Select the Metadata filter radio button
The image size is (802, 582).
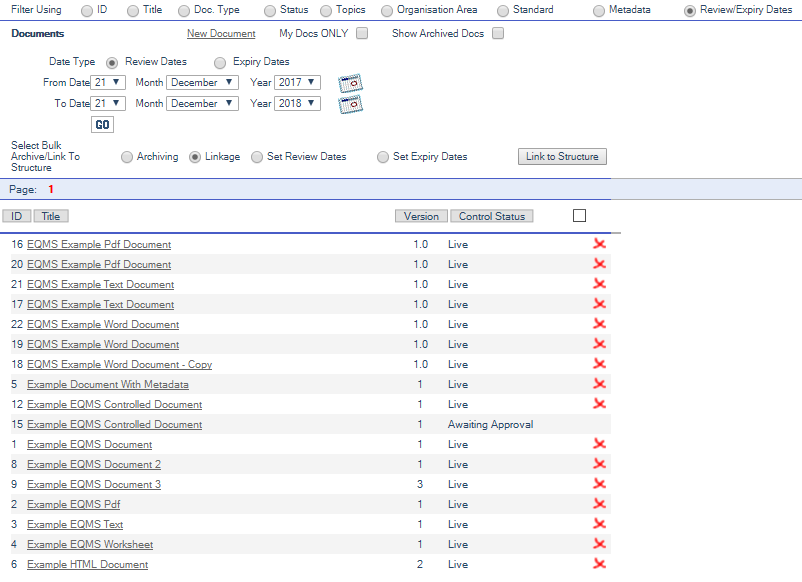[598, 11]
